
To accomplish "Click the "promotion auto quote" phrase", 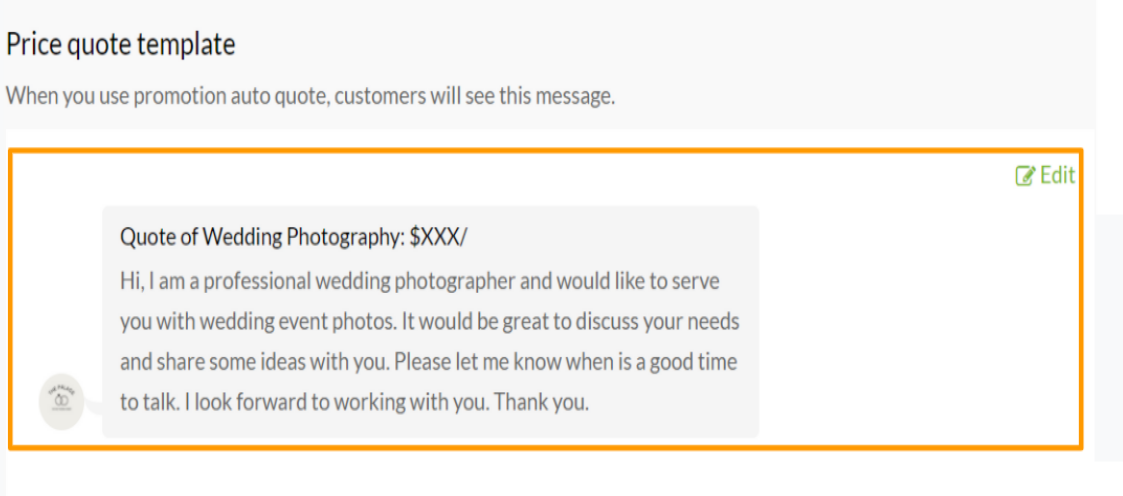I will click(x=197, y=97).
